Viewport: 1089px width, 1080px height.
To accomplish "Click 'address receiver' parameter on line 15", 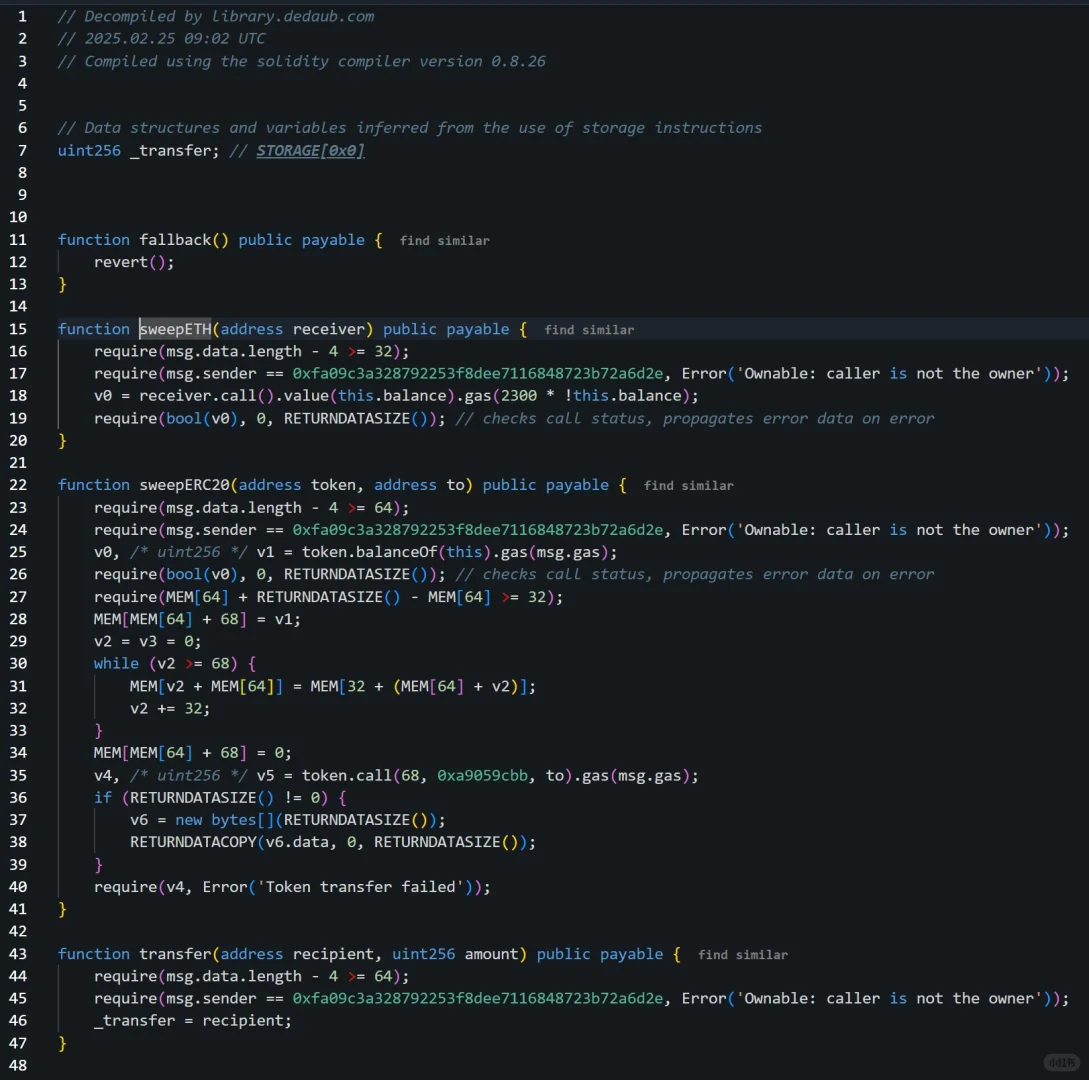I will (x=292, y=329).
